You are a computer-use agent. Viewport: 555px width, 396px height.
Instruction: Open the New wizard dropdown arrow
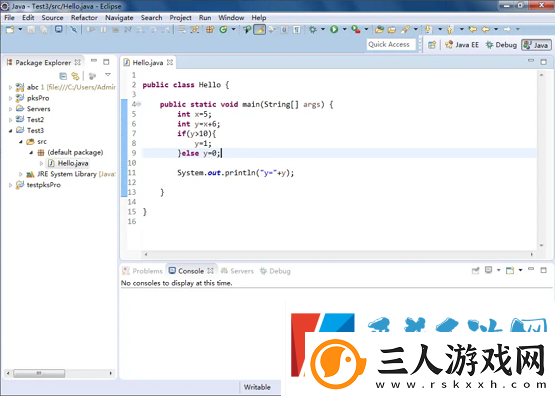pyautogui.click(x=20, y=29)
